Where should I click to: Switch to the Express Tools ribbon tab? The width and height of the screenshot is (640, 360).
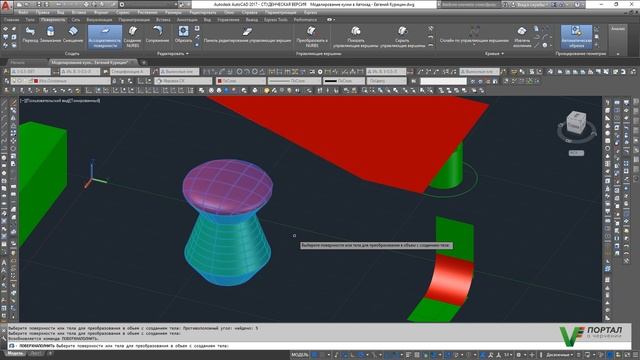click(276, 20)
